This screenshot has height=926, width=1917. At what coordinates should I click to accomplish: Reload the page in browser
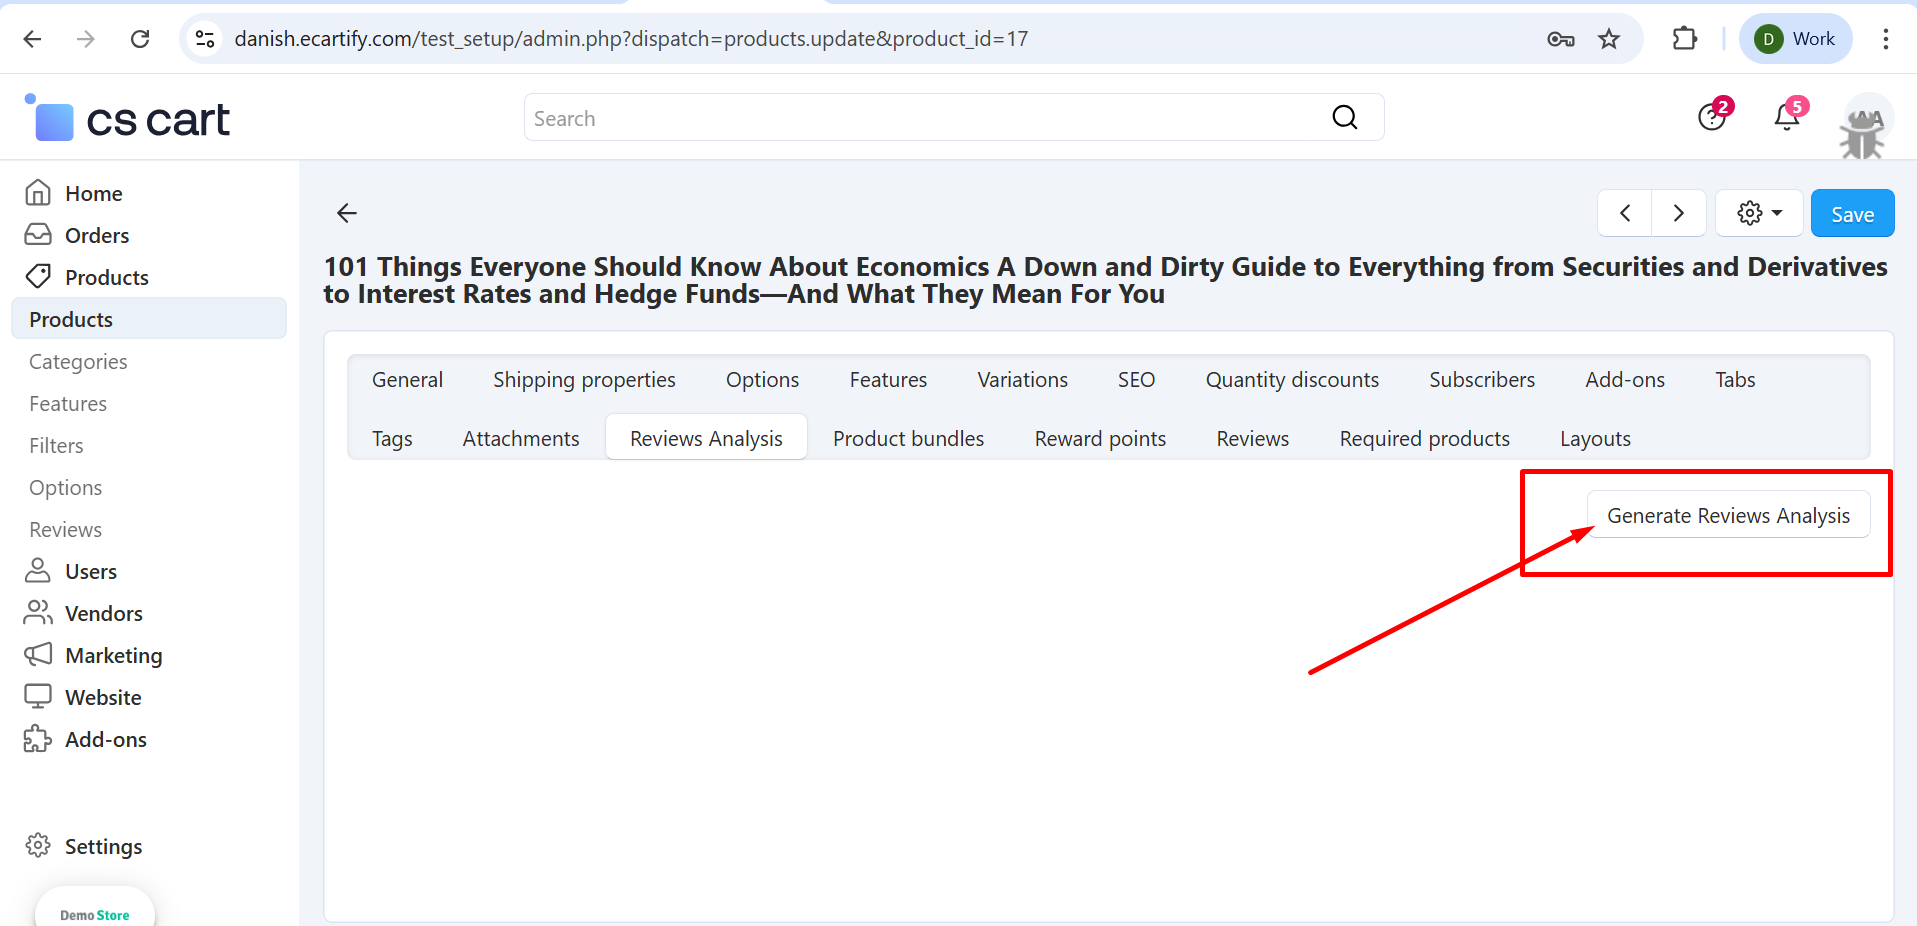tap(140, 39)
